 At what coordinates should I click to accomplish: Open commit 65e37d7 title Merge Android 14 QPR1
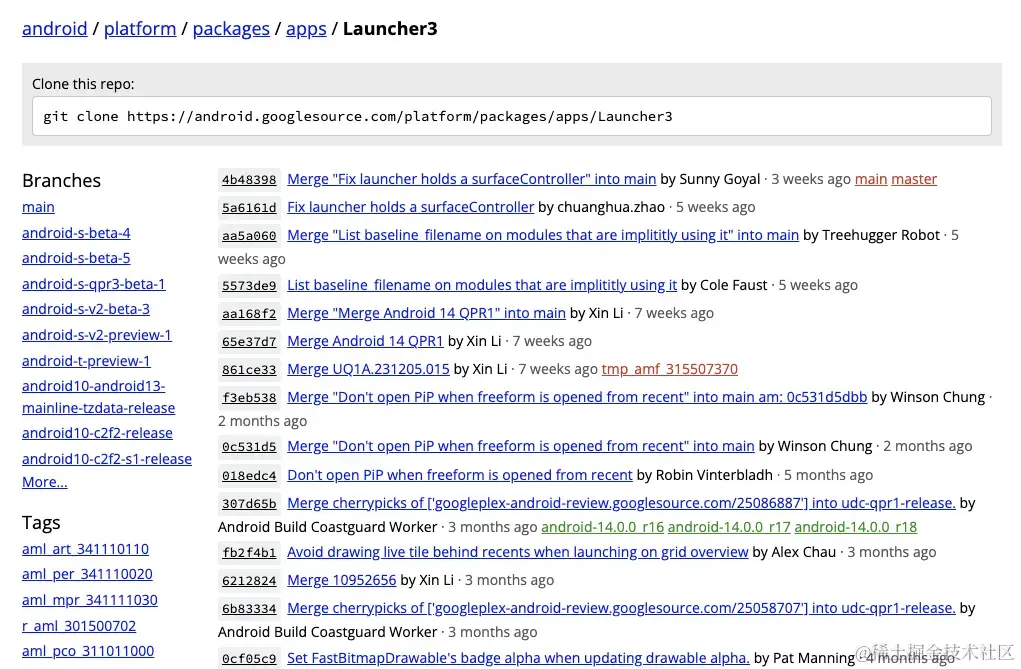point(365,341)
